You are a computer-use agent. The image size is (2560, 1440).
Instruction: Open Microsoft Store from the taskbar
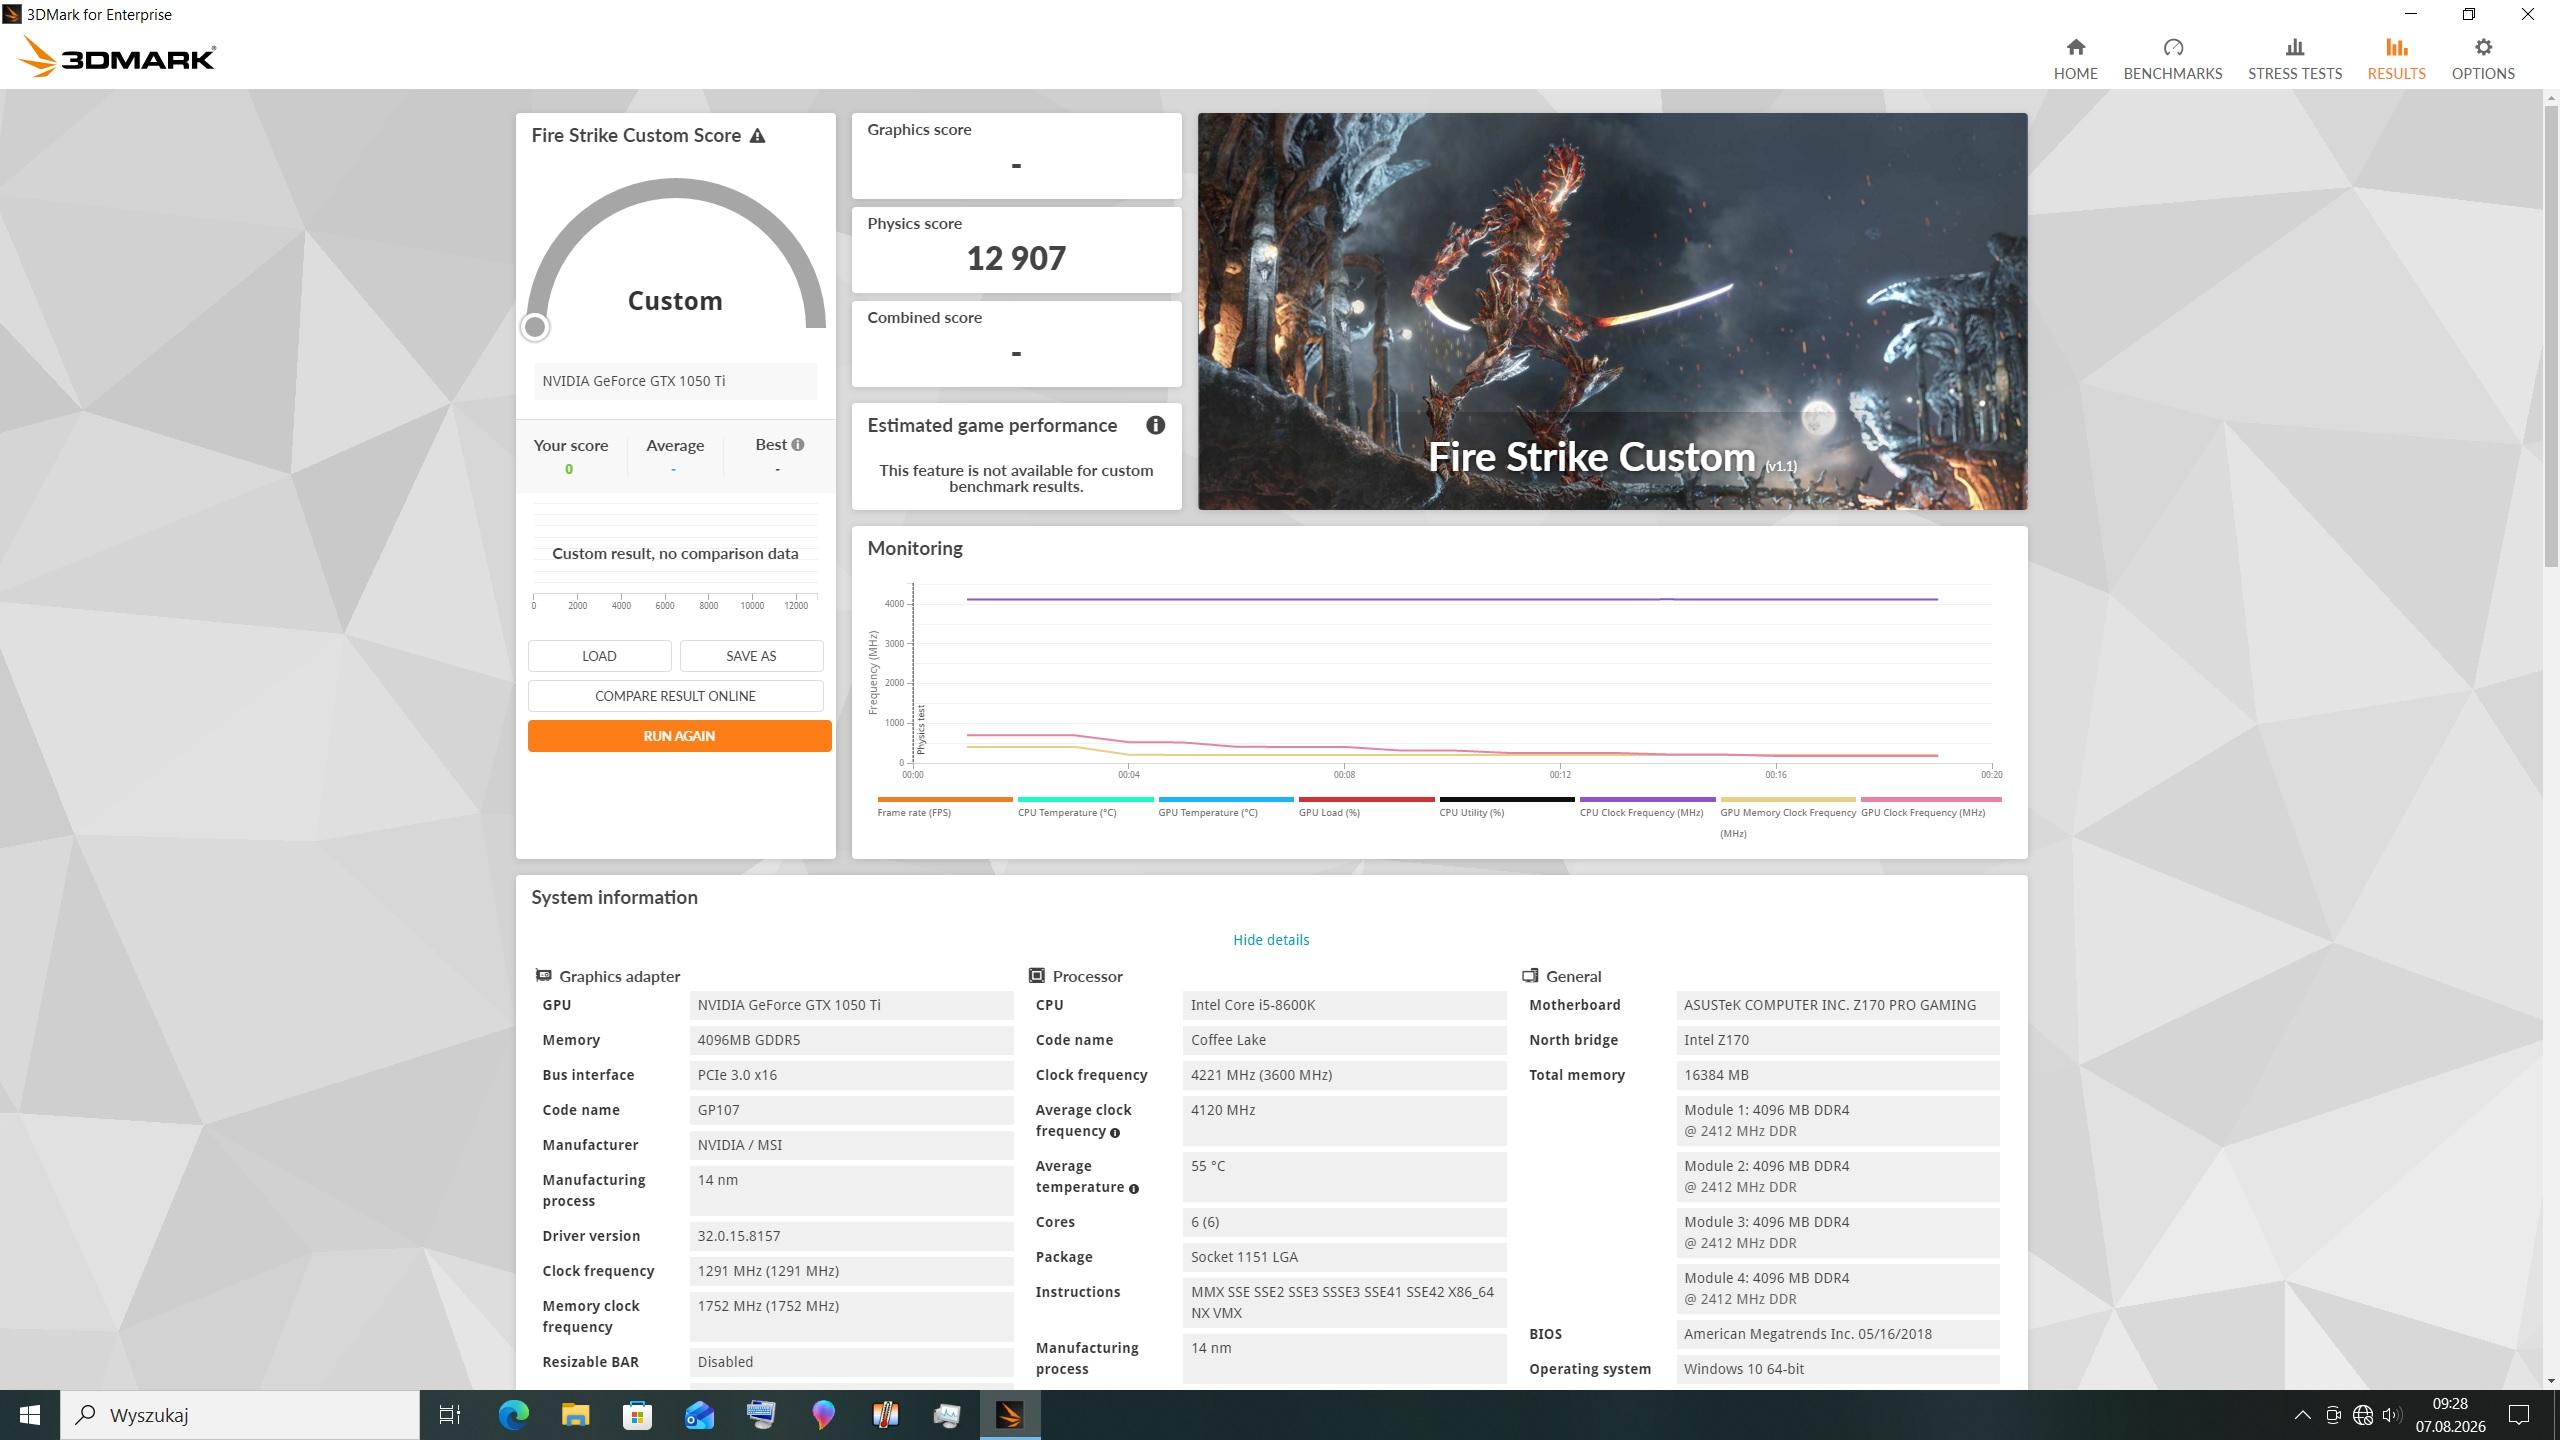coord(637,1415)
